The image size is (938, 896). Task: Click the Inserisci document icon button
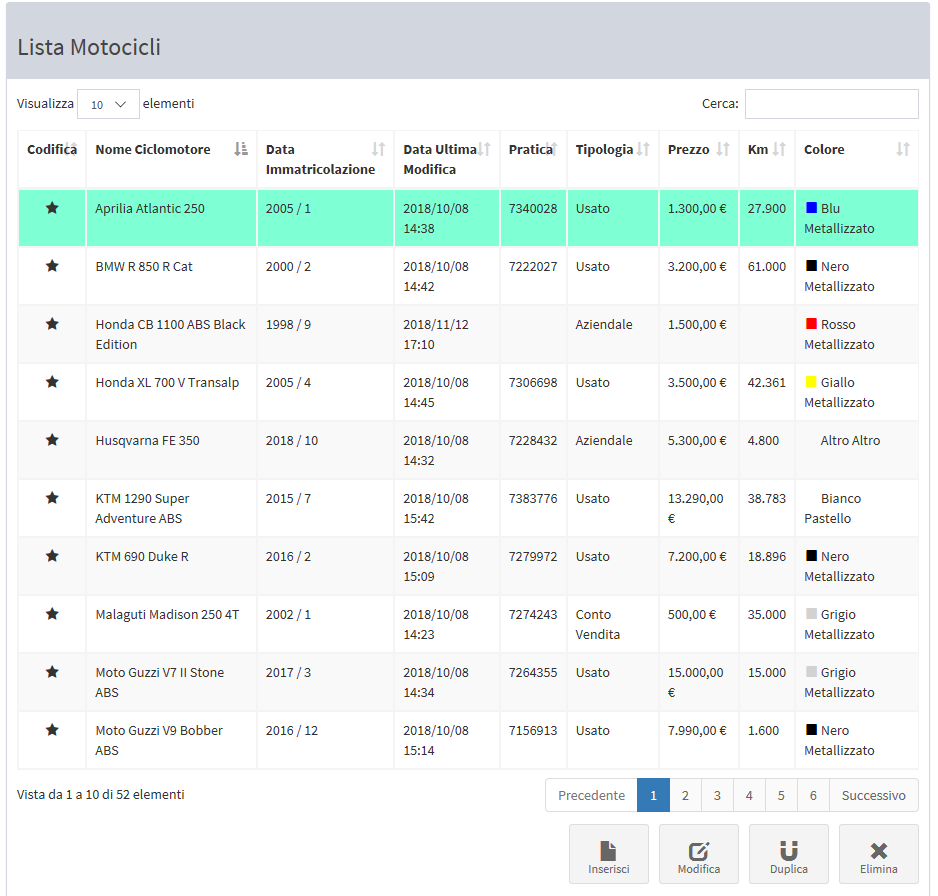[608, 854]
